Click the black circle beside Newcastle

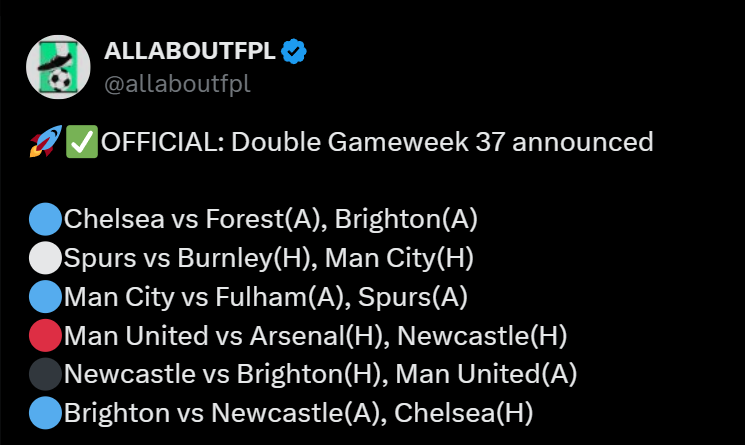[x=45, y=373]
